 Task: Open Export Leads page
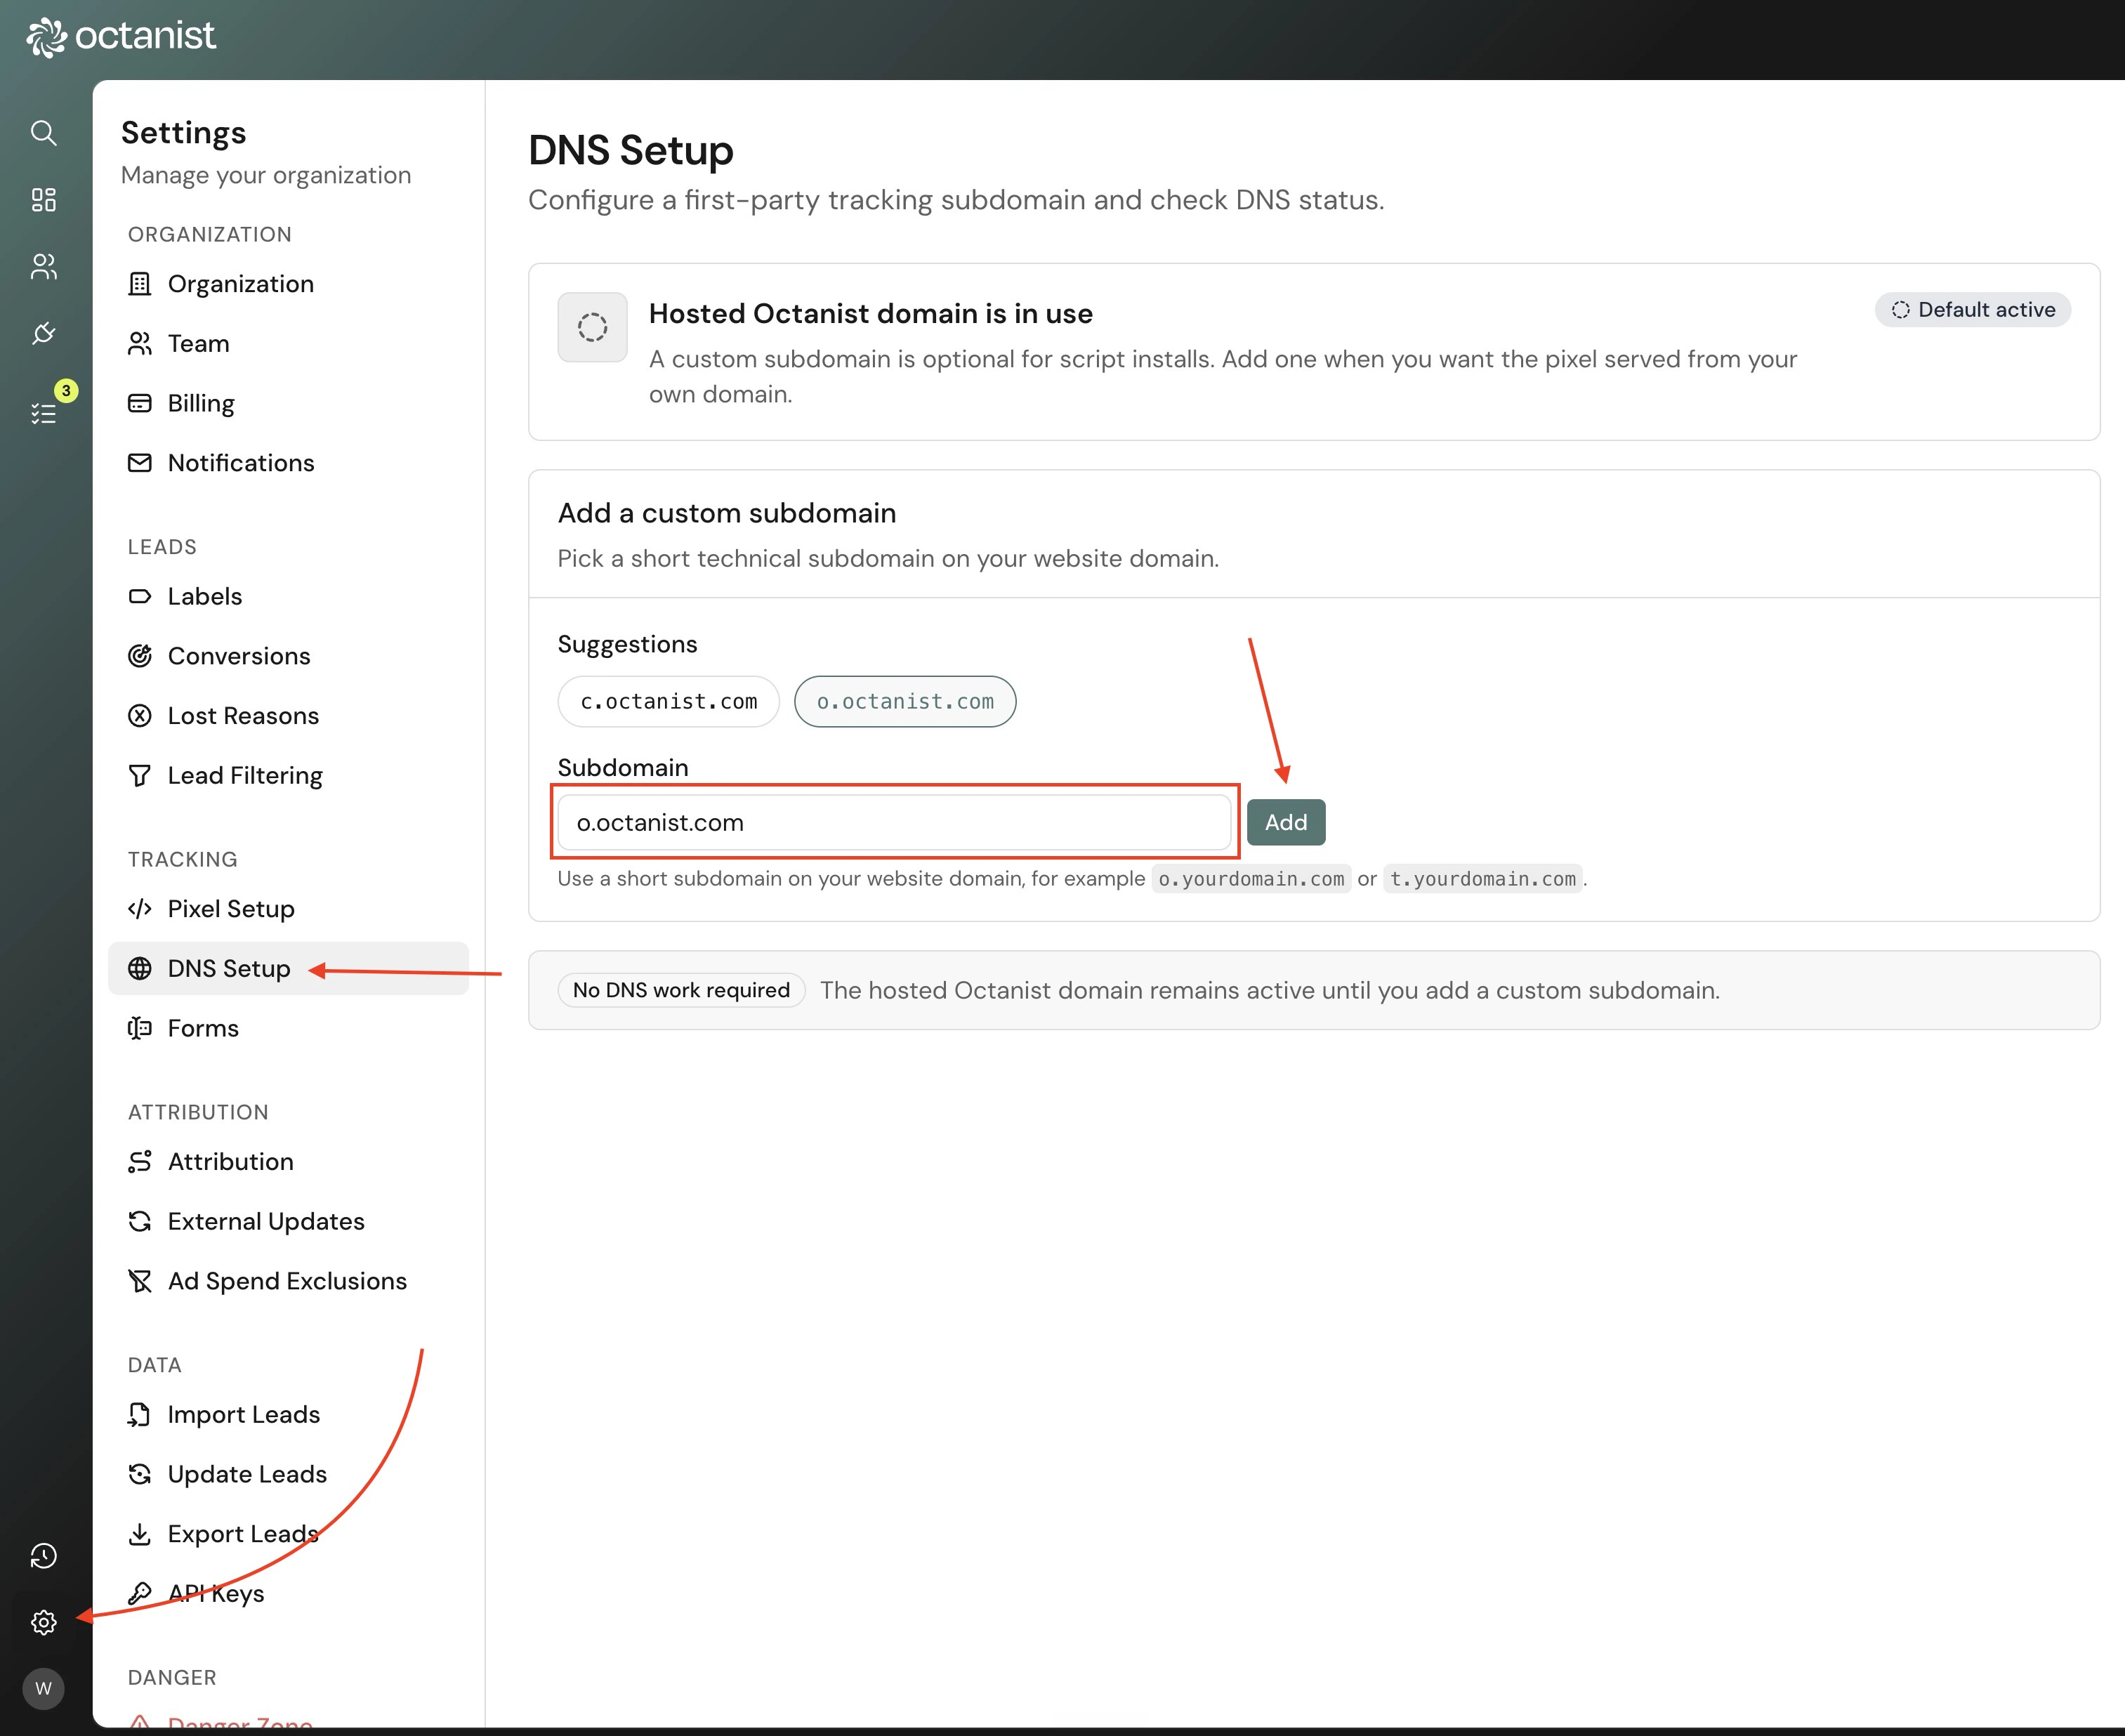pos(288,1534)
